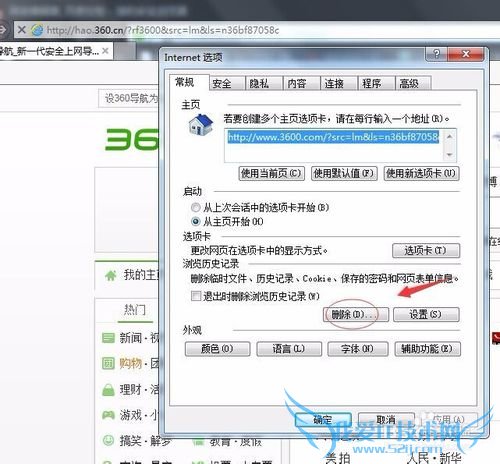
Task: Click the help question mark button in dialog
Action: tap(436, 54)
